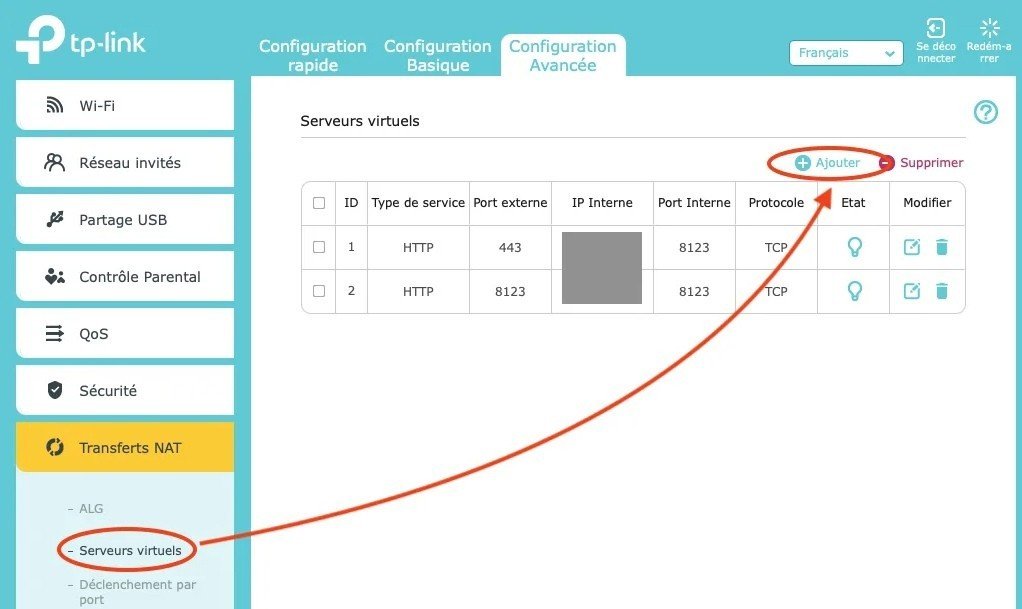
Task: Click the HTTP cell in row 1
Action: pos(418,247)
